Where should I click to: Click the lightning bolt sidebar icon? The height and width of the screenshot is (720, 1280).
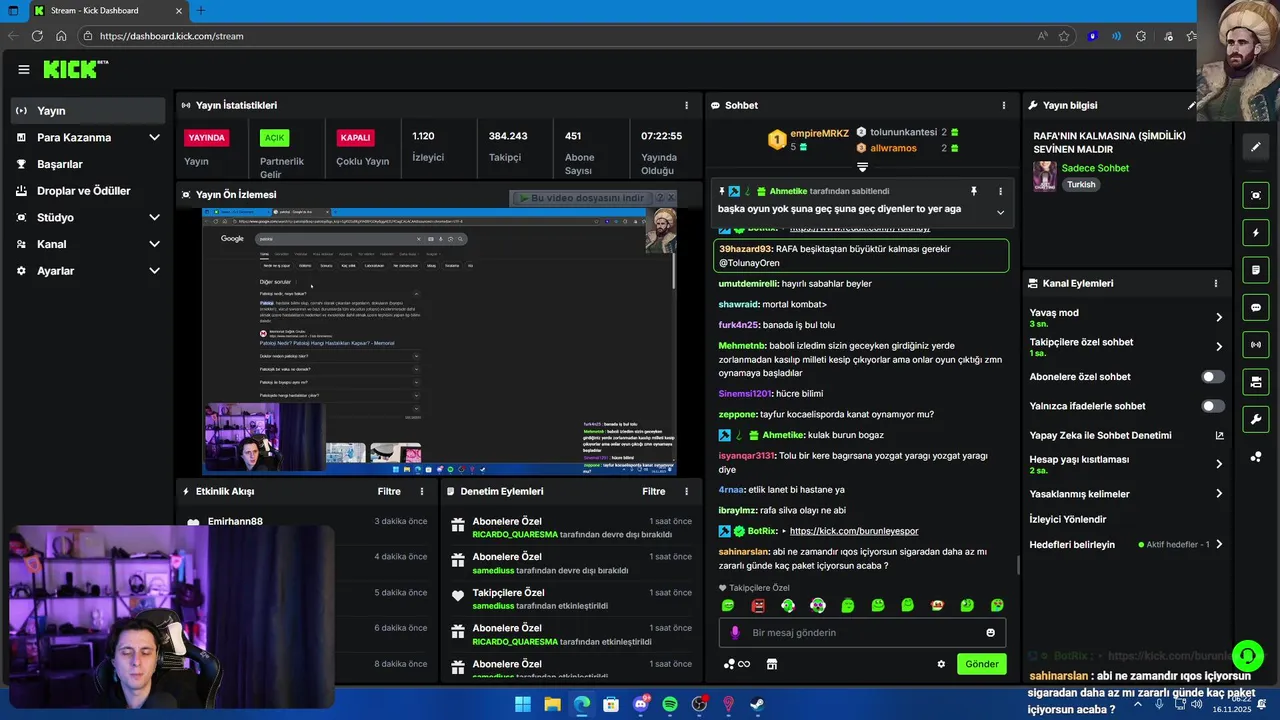click(1256, 233)
